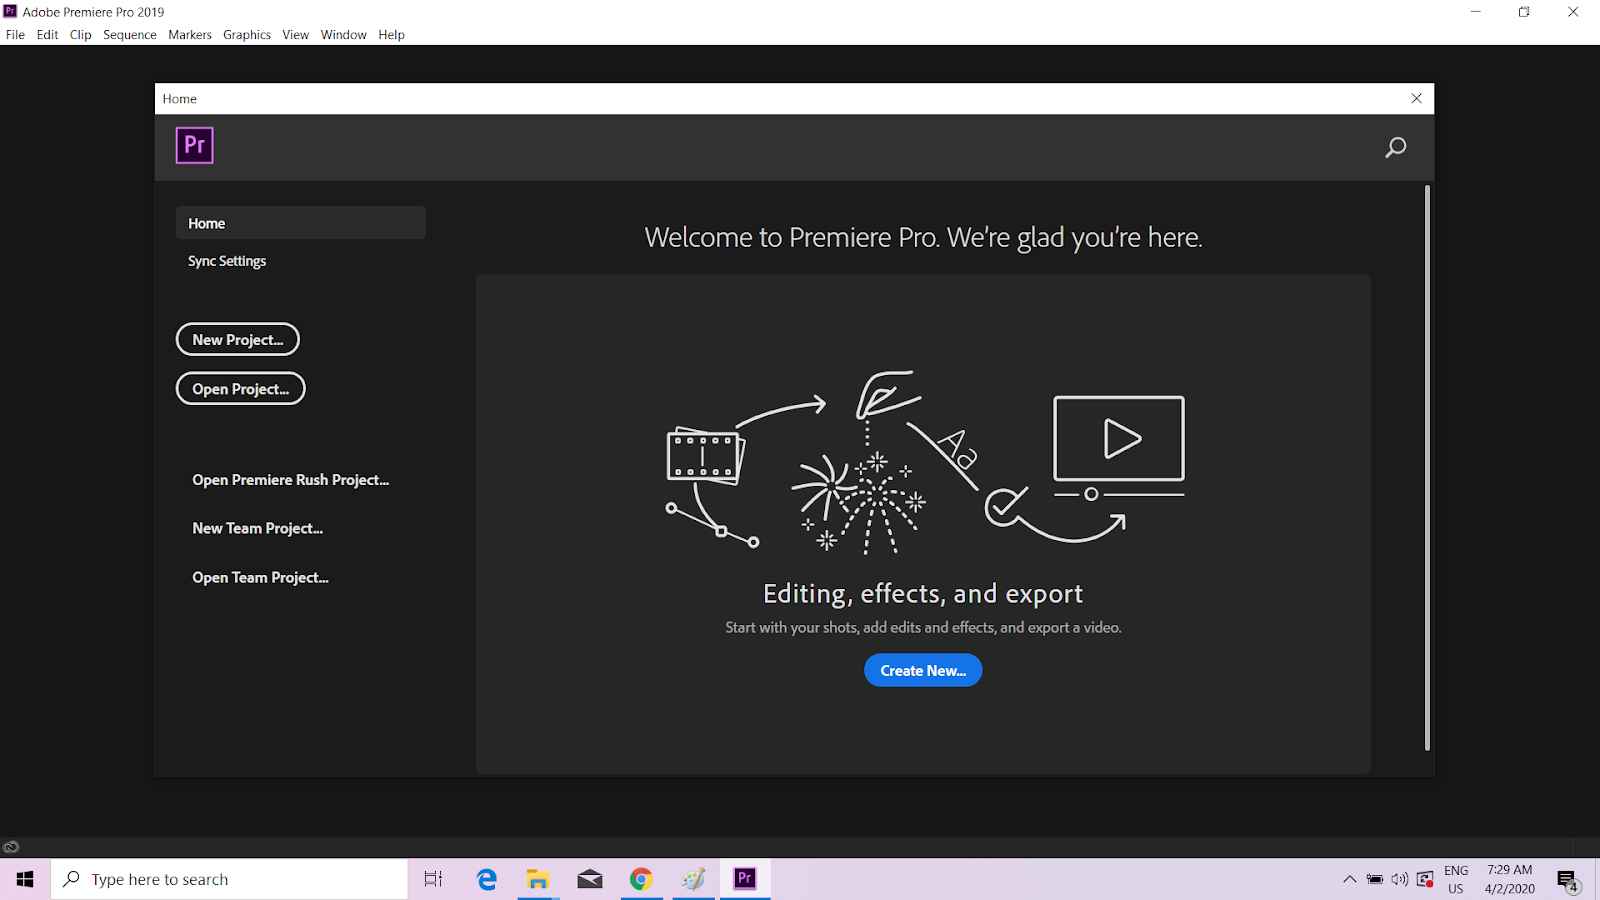
Task: Check the battery status icon
Action: click(x=1375, y=880)
